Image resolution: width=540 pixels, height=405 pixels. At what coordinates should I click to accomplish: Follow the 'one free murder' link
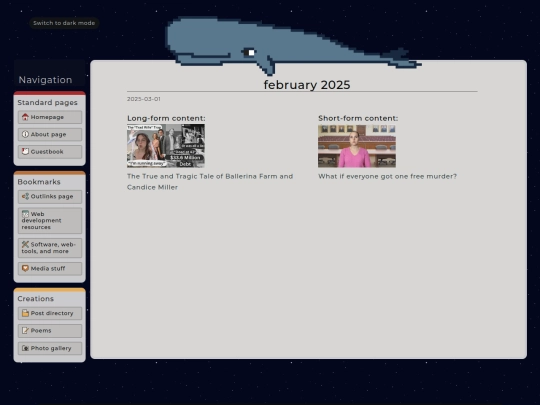tap(387, 176)
